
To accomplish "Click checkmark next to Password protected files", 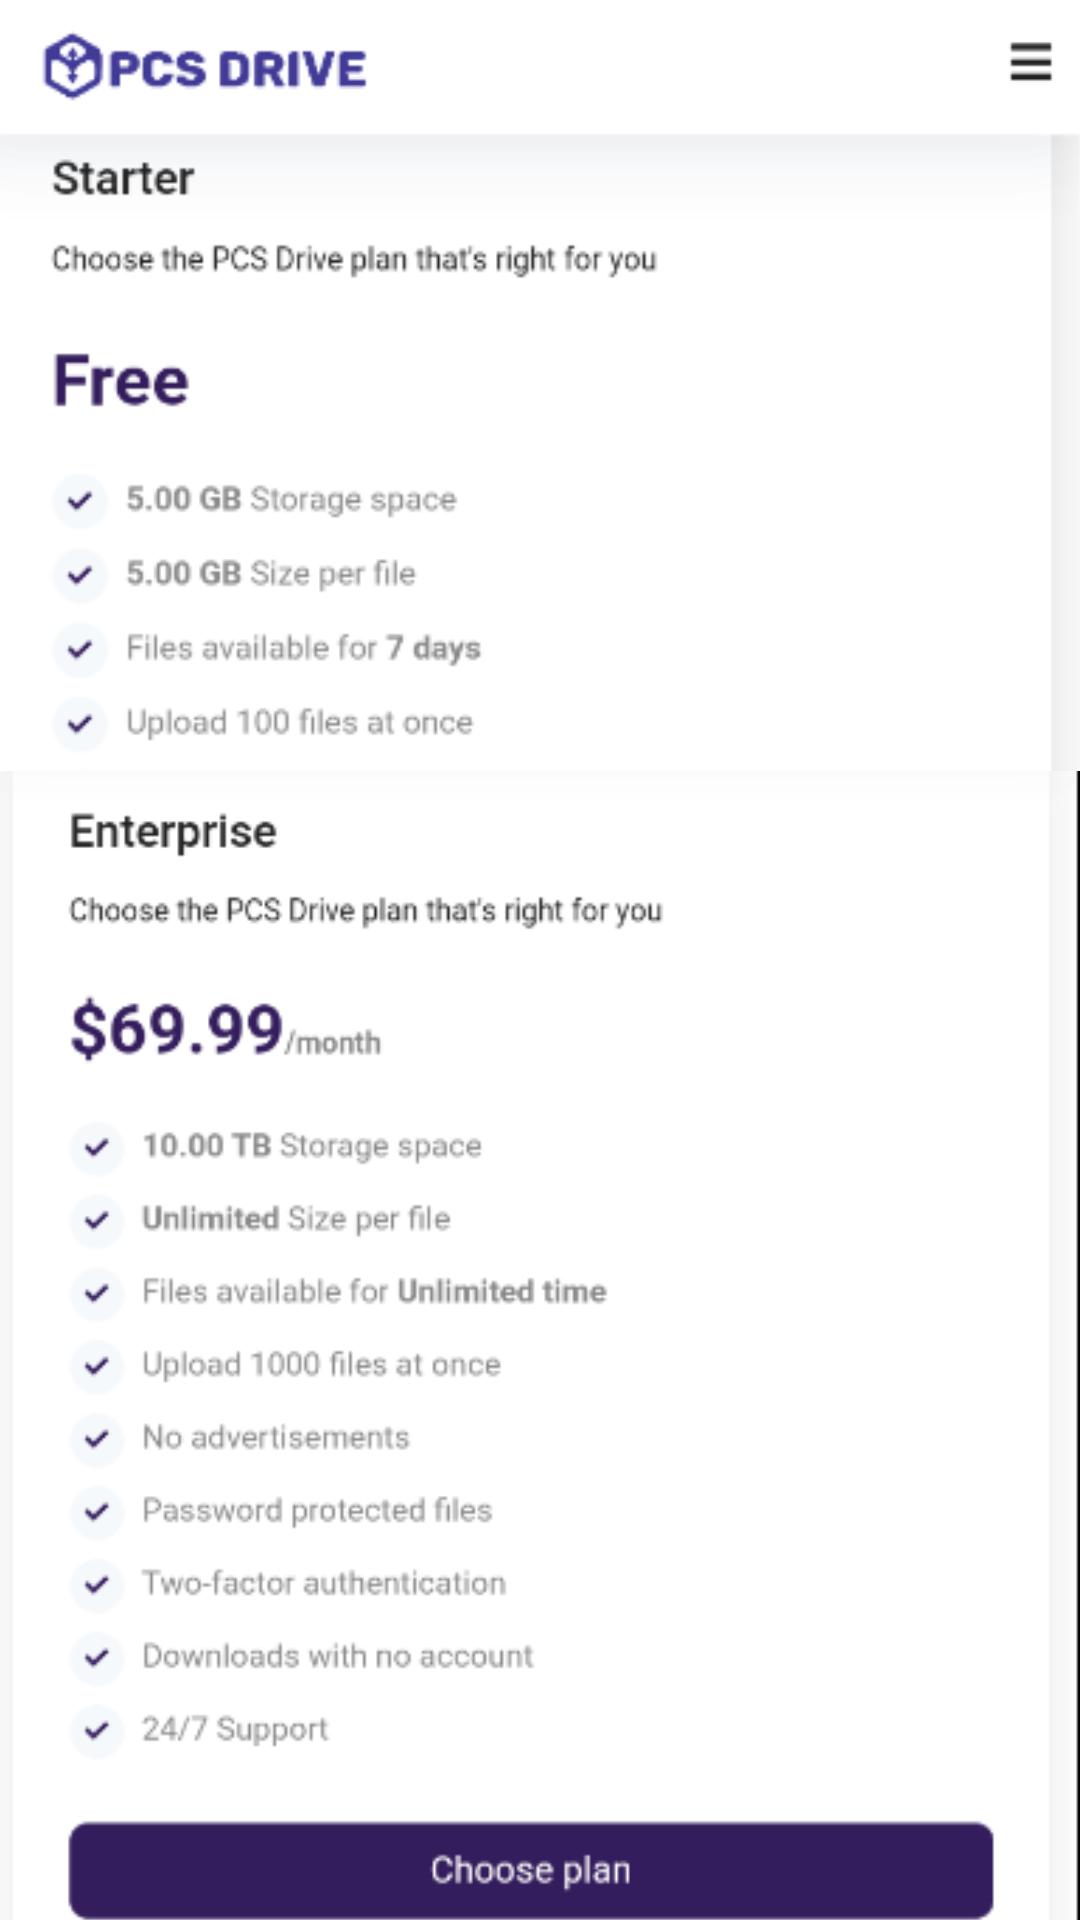I will click(97, 1511).
